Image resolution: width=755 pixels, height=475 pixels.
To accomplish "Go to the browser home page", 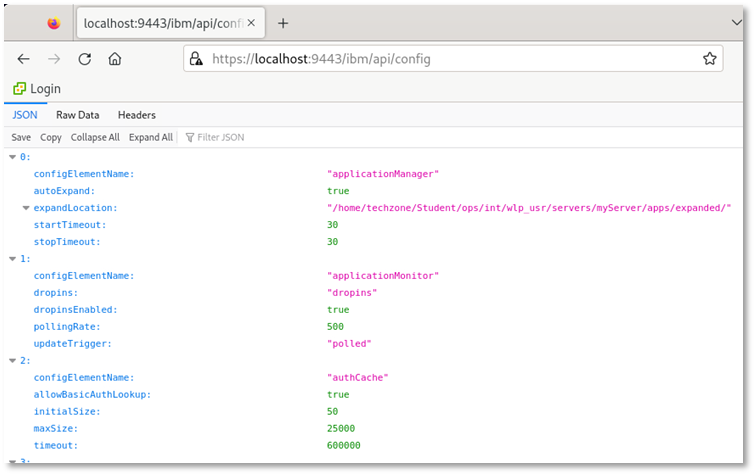I will click(115, 59).
